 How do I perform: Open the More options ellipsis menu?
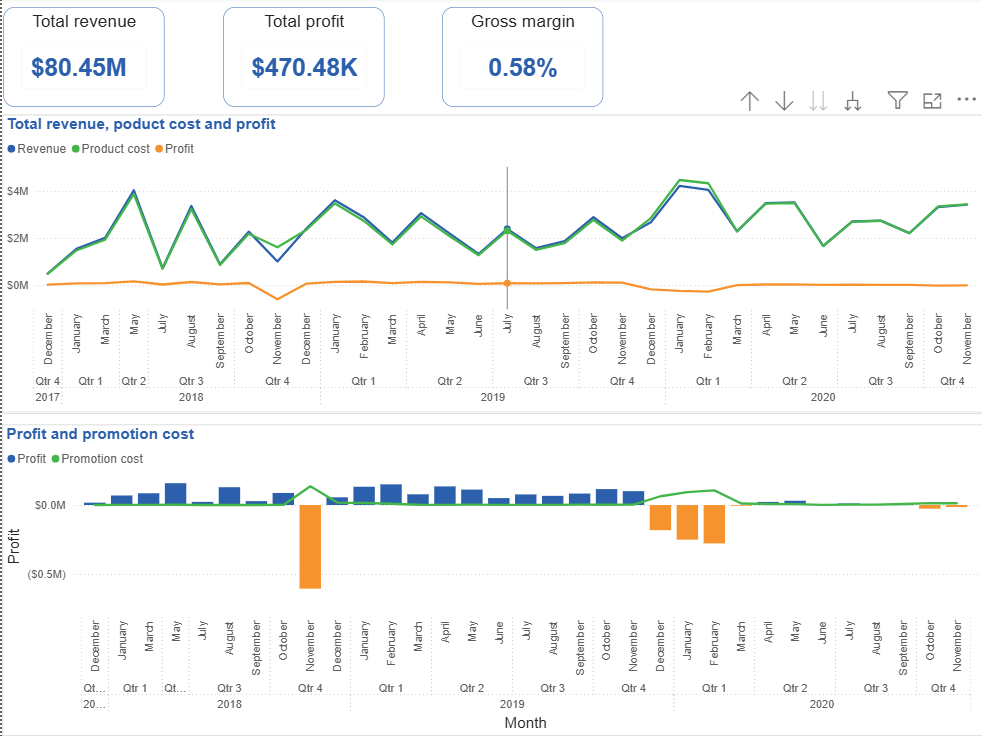966,100
